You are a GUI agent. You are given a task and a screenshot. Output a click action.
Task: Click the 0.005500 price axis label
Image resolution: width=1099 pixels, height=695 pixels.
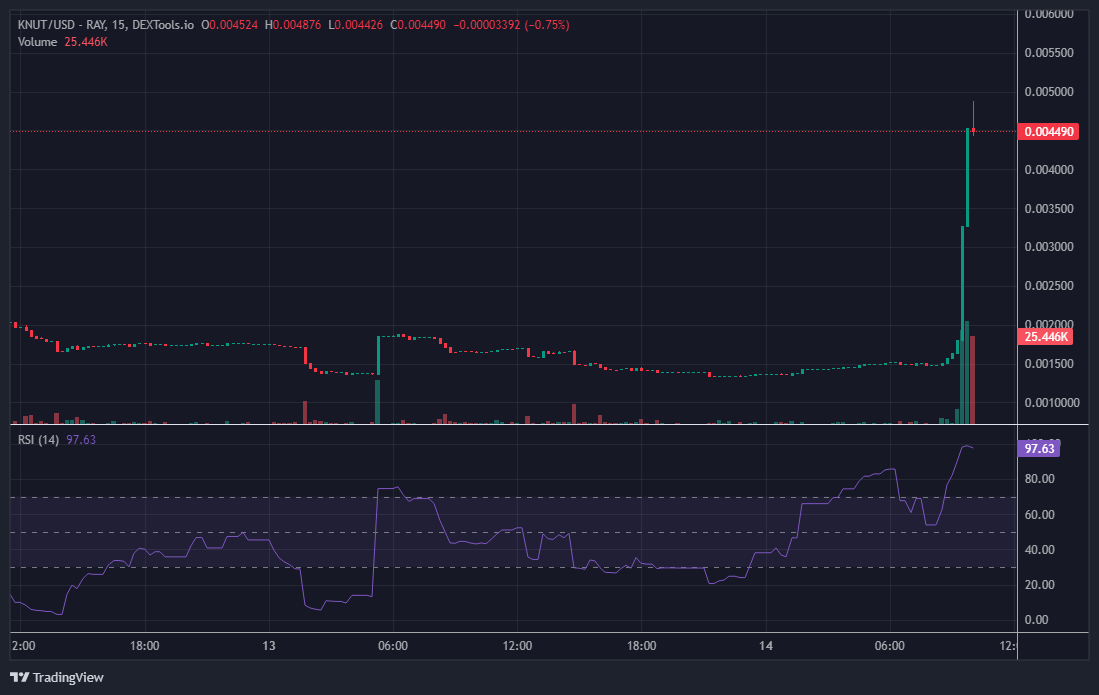click(x=1049, y=53)
